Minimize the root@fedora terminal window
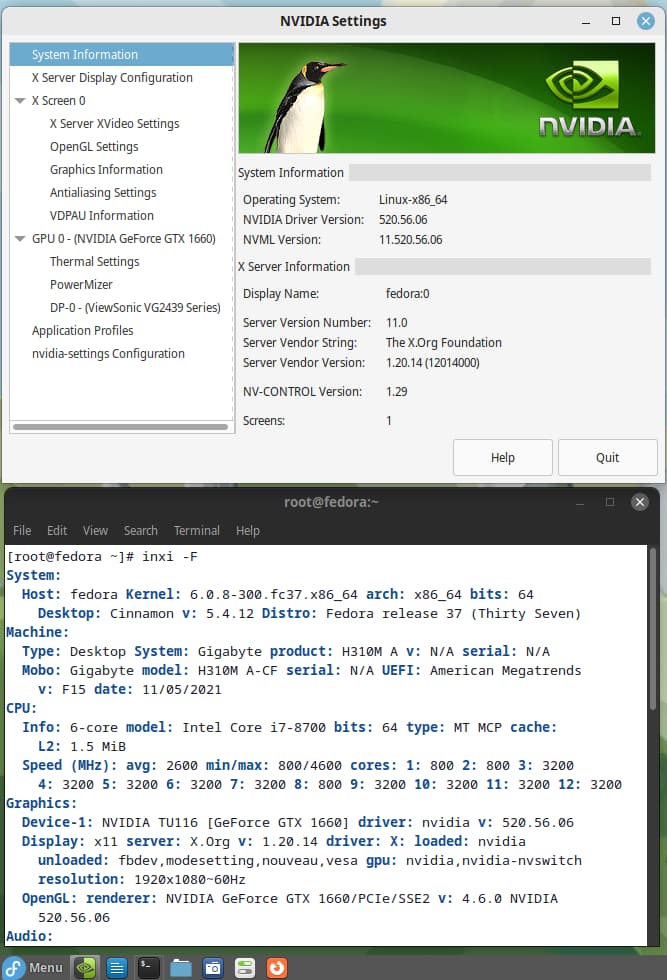The height and width of the screenshot is (980, 667). [x=580, y=502]
